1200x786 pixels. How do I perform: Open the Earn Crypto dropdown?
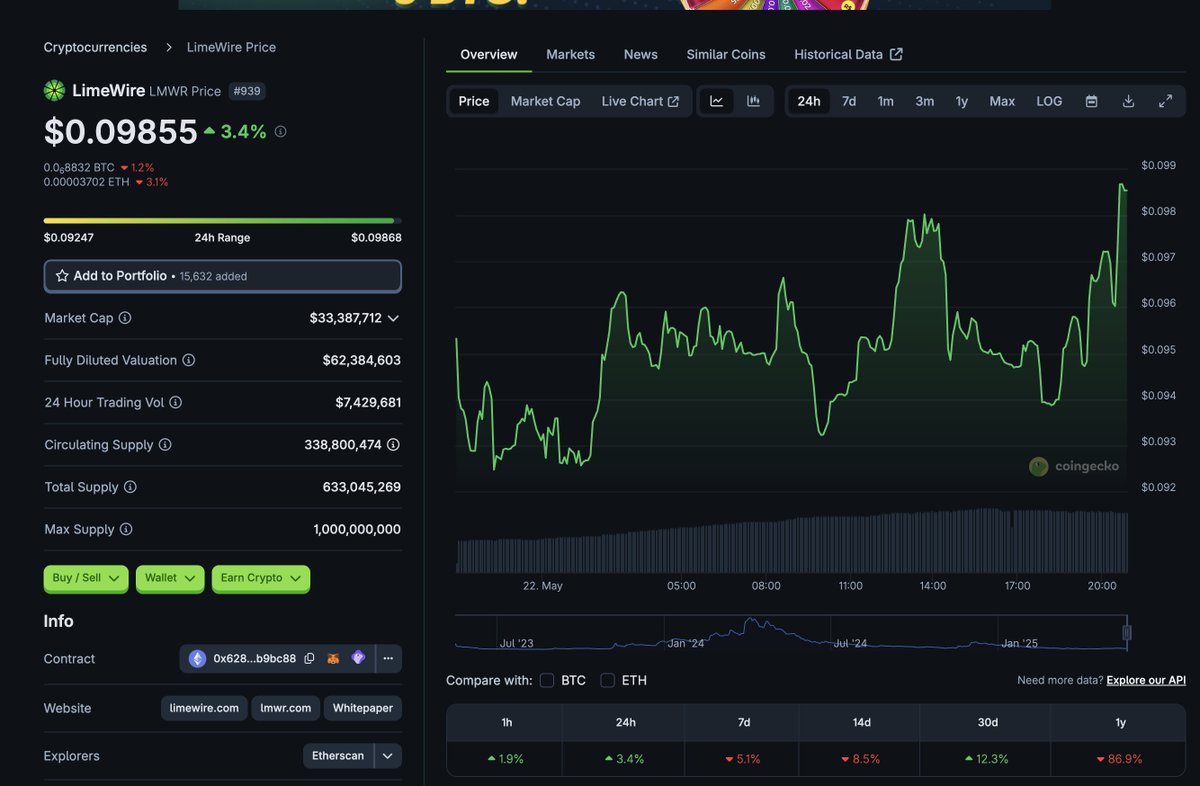(x=261, y=578)
